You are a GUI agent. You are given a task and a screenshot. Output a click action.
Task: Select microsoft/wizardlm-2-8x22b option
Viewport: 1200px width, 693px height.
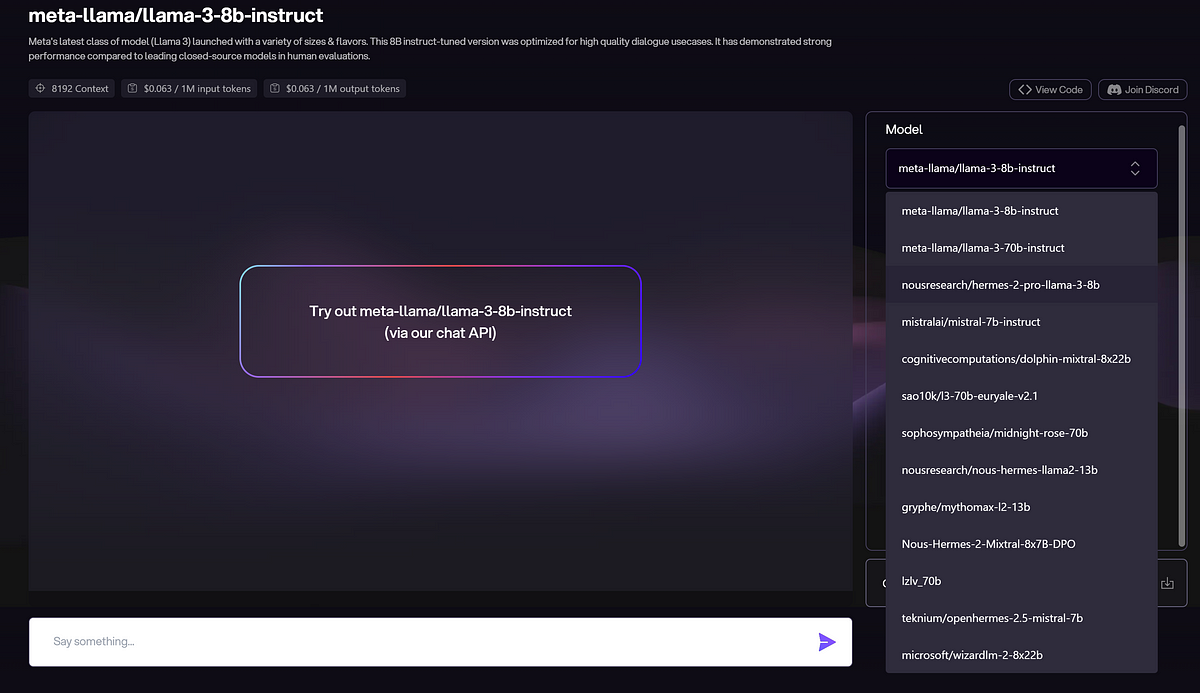pyautogui.click(x=972, y=655)
